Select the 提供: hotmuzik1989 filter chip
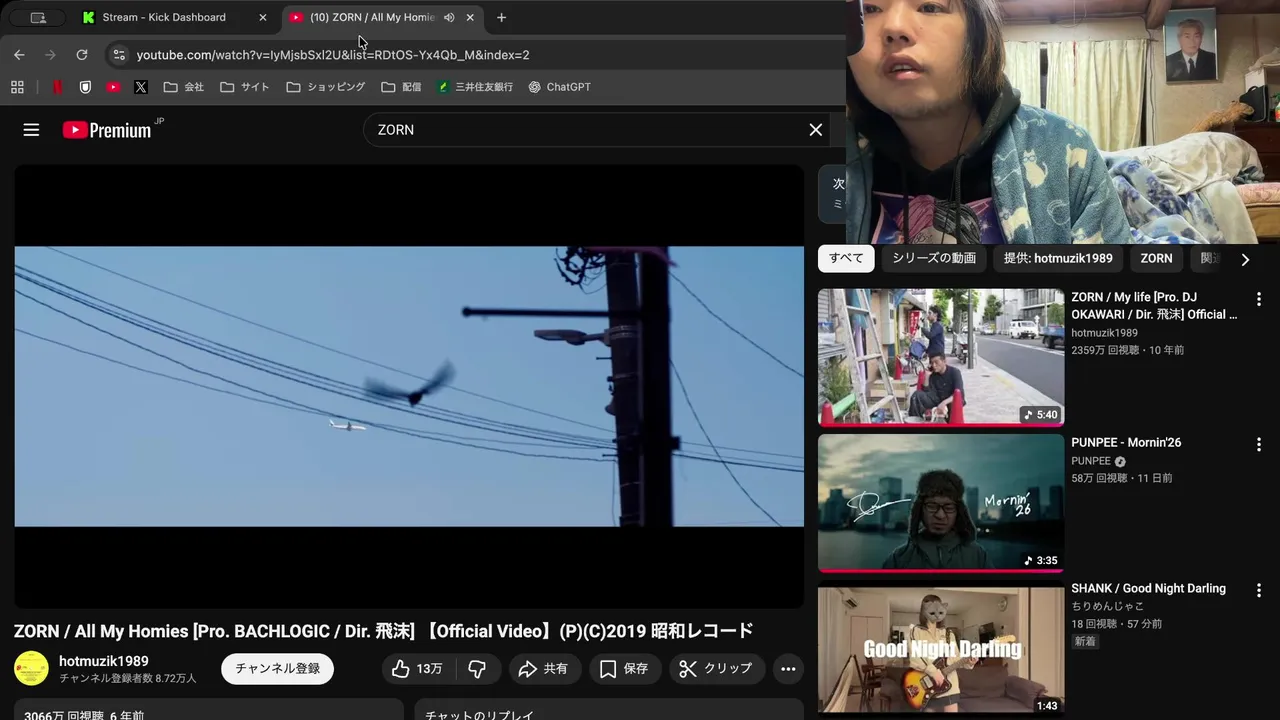This screenshot has height=720, width=1280. (x=1058, y=258)
